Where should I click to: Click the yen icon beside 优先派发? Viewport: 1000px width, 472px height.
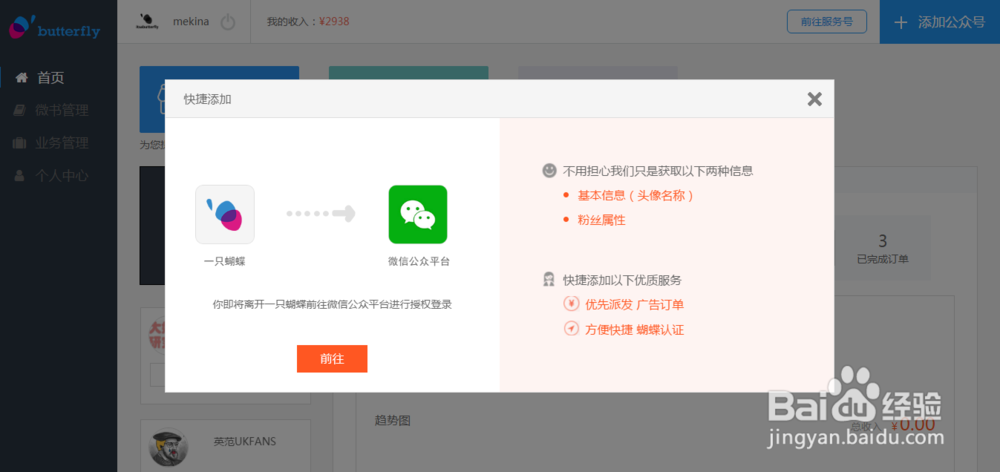coord(571,304)
